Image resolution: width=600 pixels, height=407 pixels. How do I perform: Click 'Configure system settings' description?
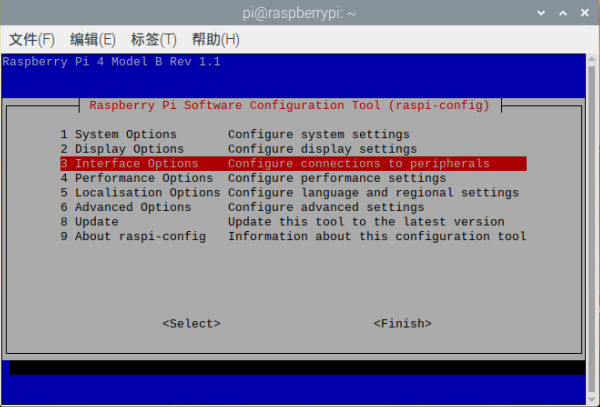tap(319, 134)
